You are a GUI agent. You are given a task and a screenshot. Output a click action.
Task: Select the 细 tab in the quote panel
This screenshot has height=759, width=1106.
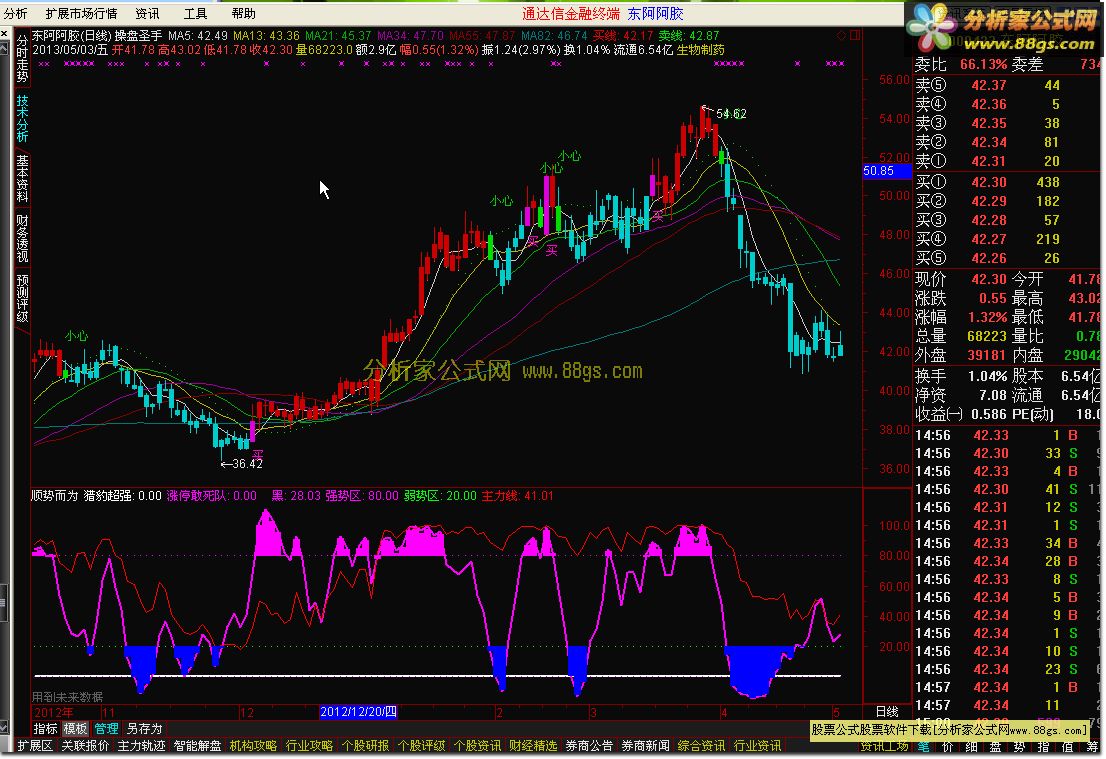click(971, 746)
